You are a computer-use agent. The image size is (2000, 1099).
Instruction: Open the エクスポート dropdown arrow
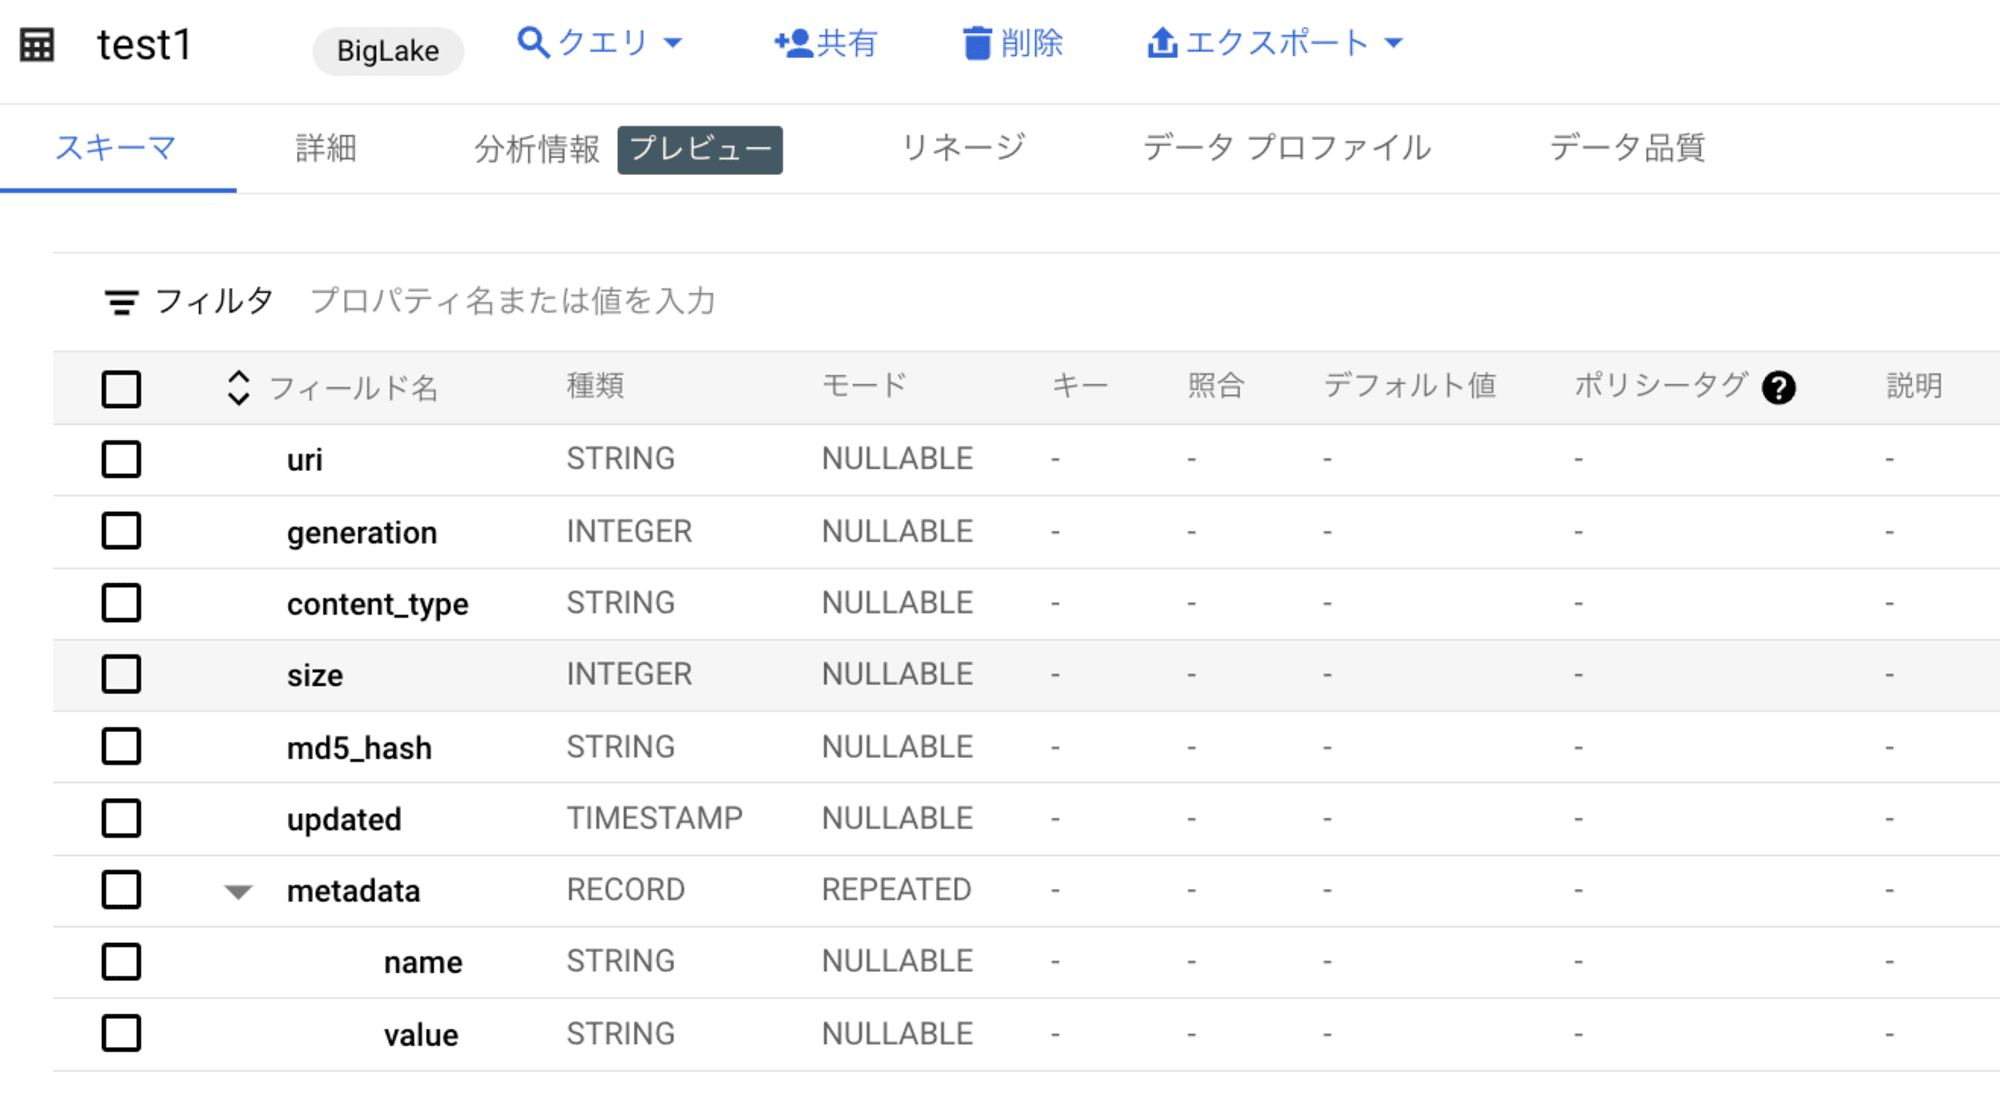point(1394,43)
